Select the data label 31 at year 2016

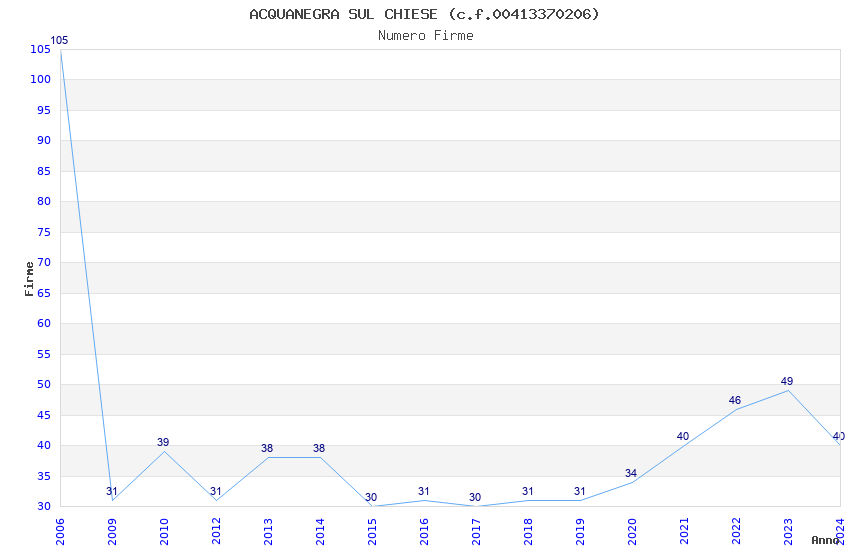click(x=424, y=491)
